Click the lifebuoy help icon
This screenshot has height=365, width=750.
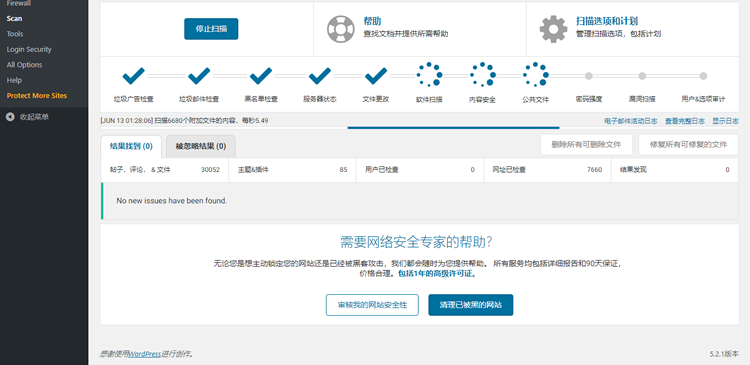[x=341, y=29]
